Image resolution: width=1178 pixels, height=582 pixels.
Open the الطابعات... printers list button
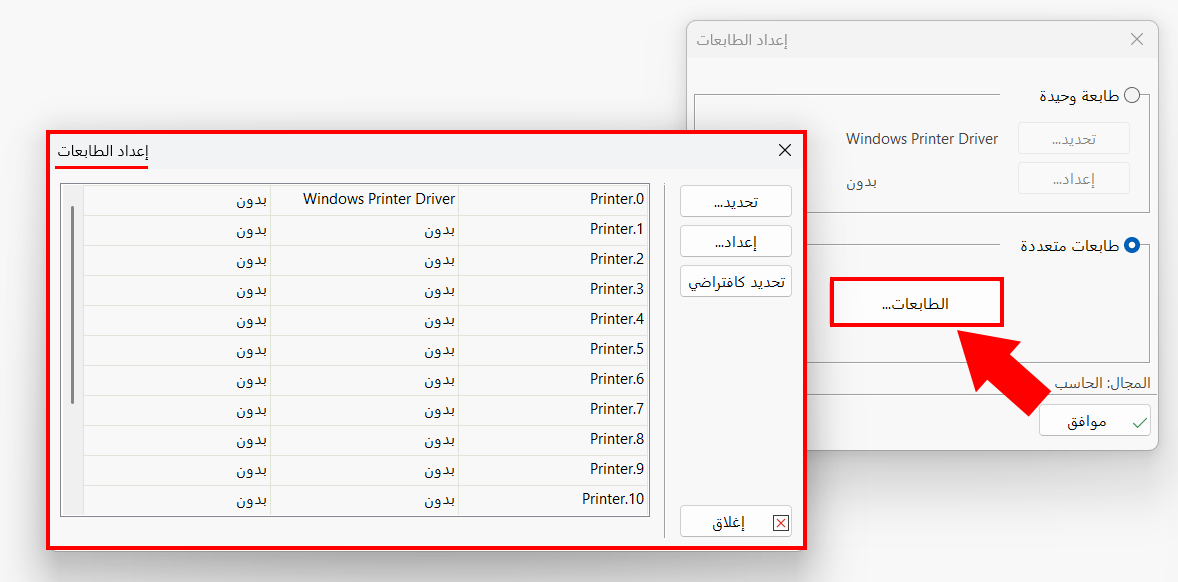(x=916, y=303)
